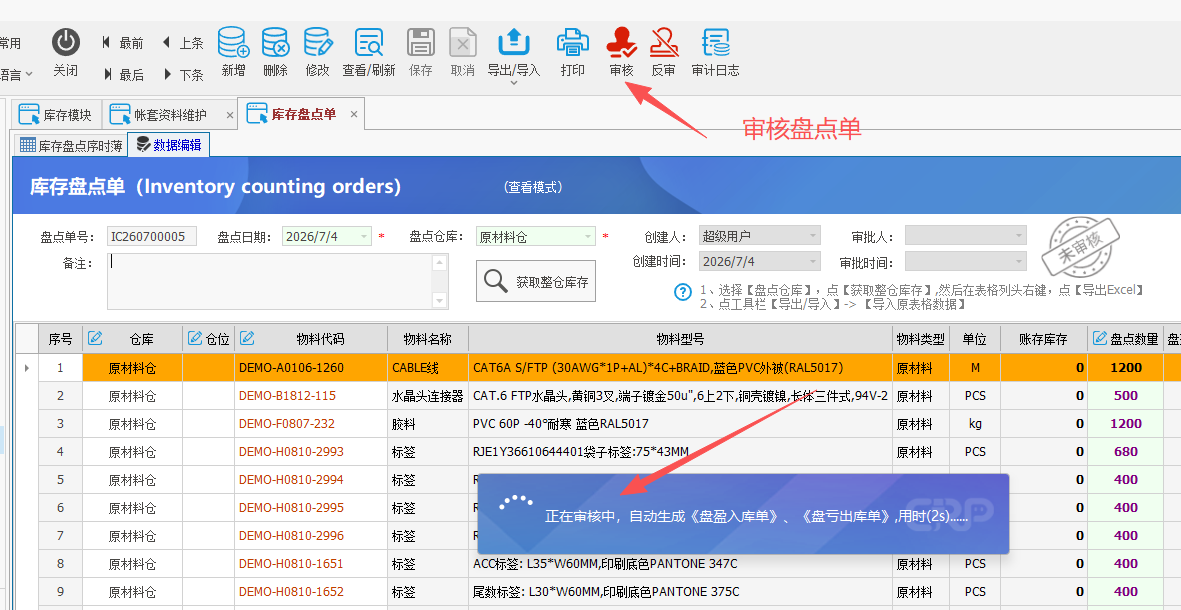Click the 反审 un-approve icon
The height and width of the screenshot is (610, 1181).
pos(664,42)
